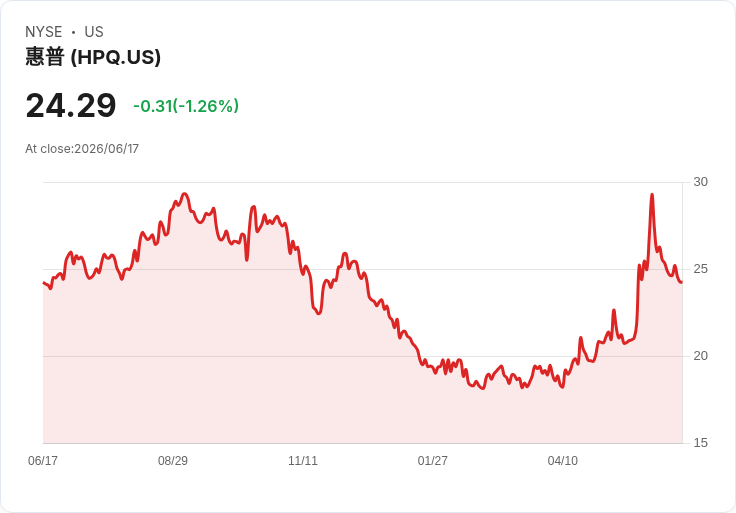This screenshot has height=513, width=736.
Task: Click the 01/27 date on x-axis
Action: 432,460
